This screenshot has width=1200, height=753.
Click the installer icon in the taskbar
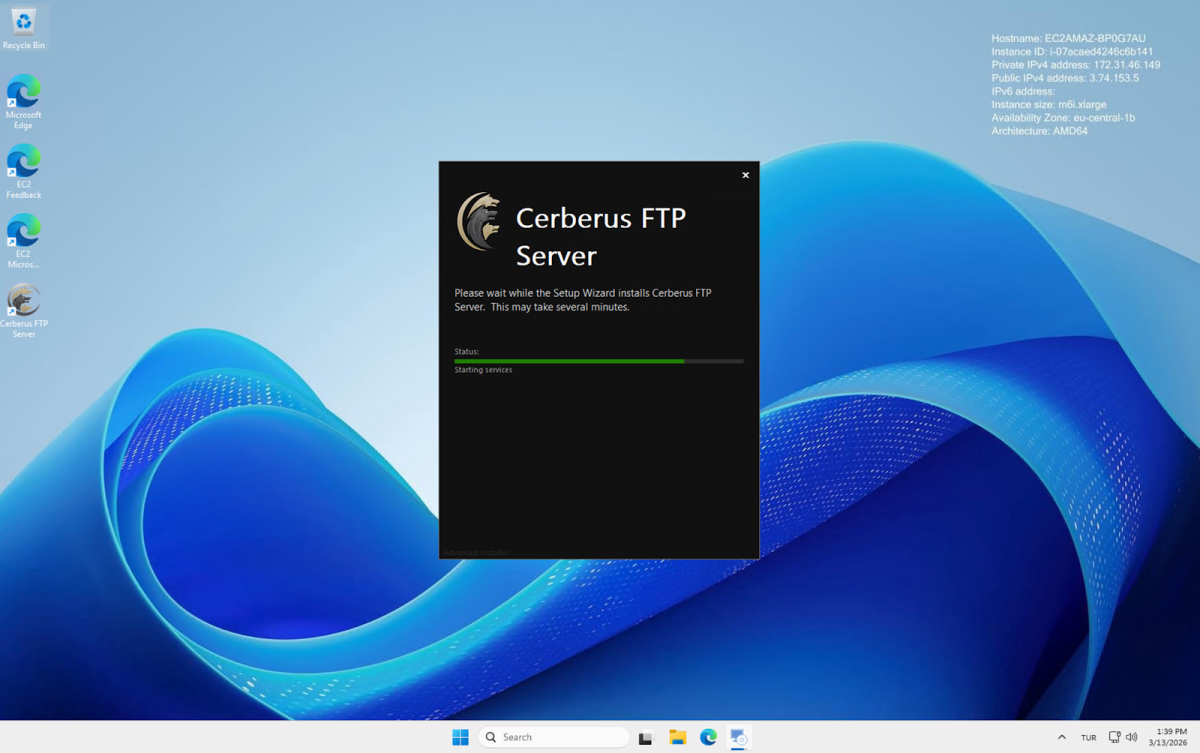coord(739,737)
